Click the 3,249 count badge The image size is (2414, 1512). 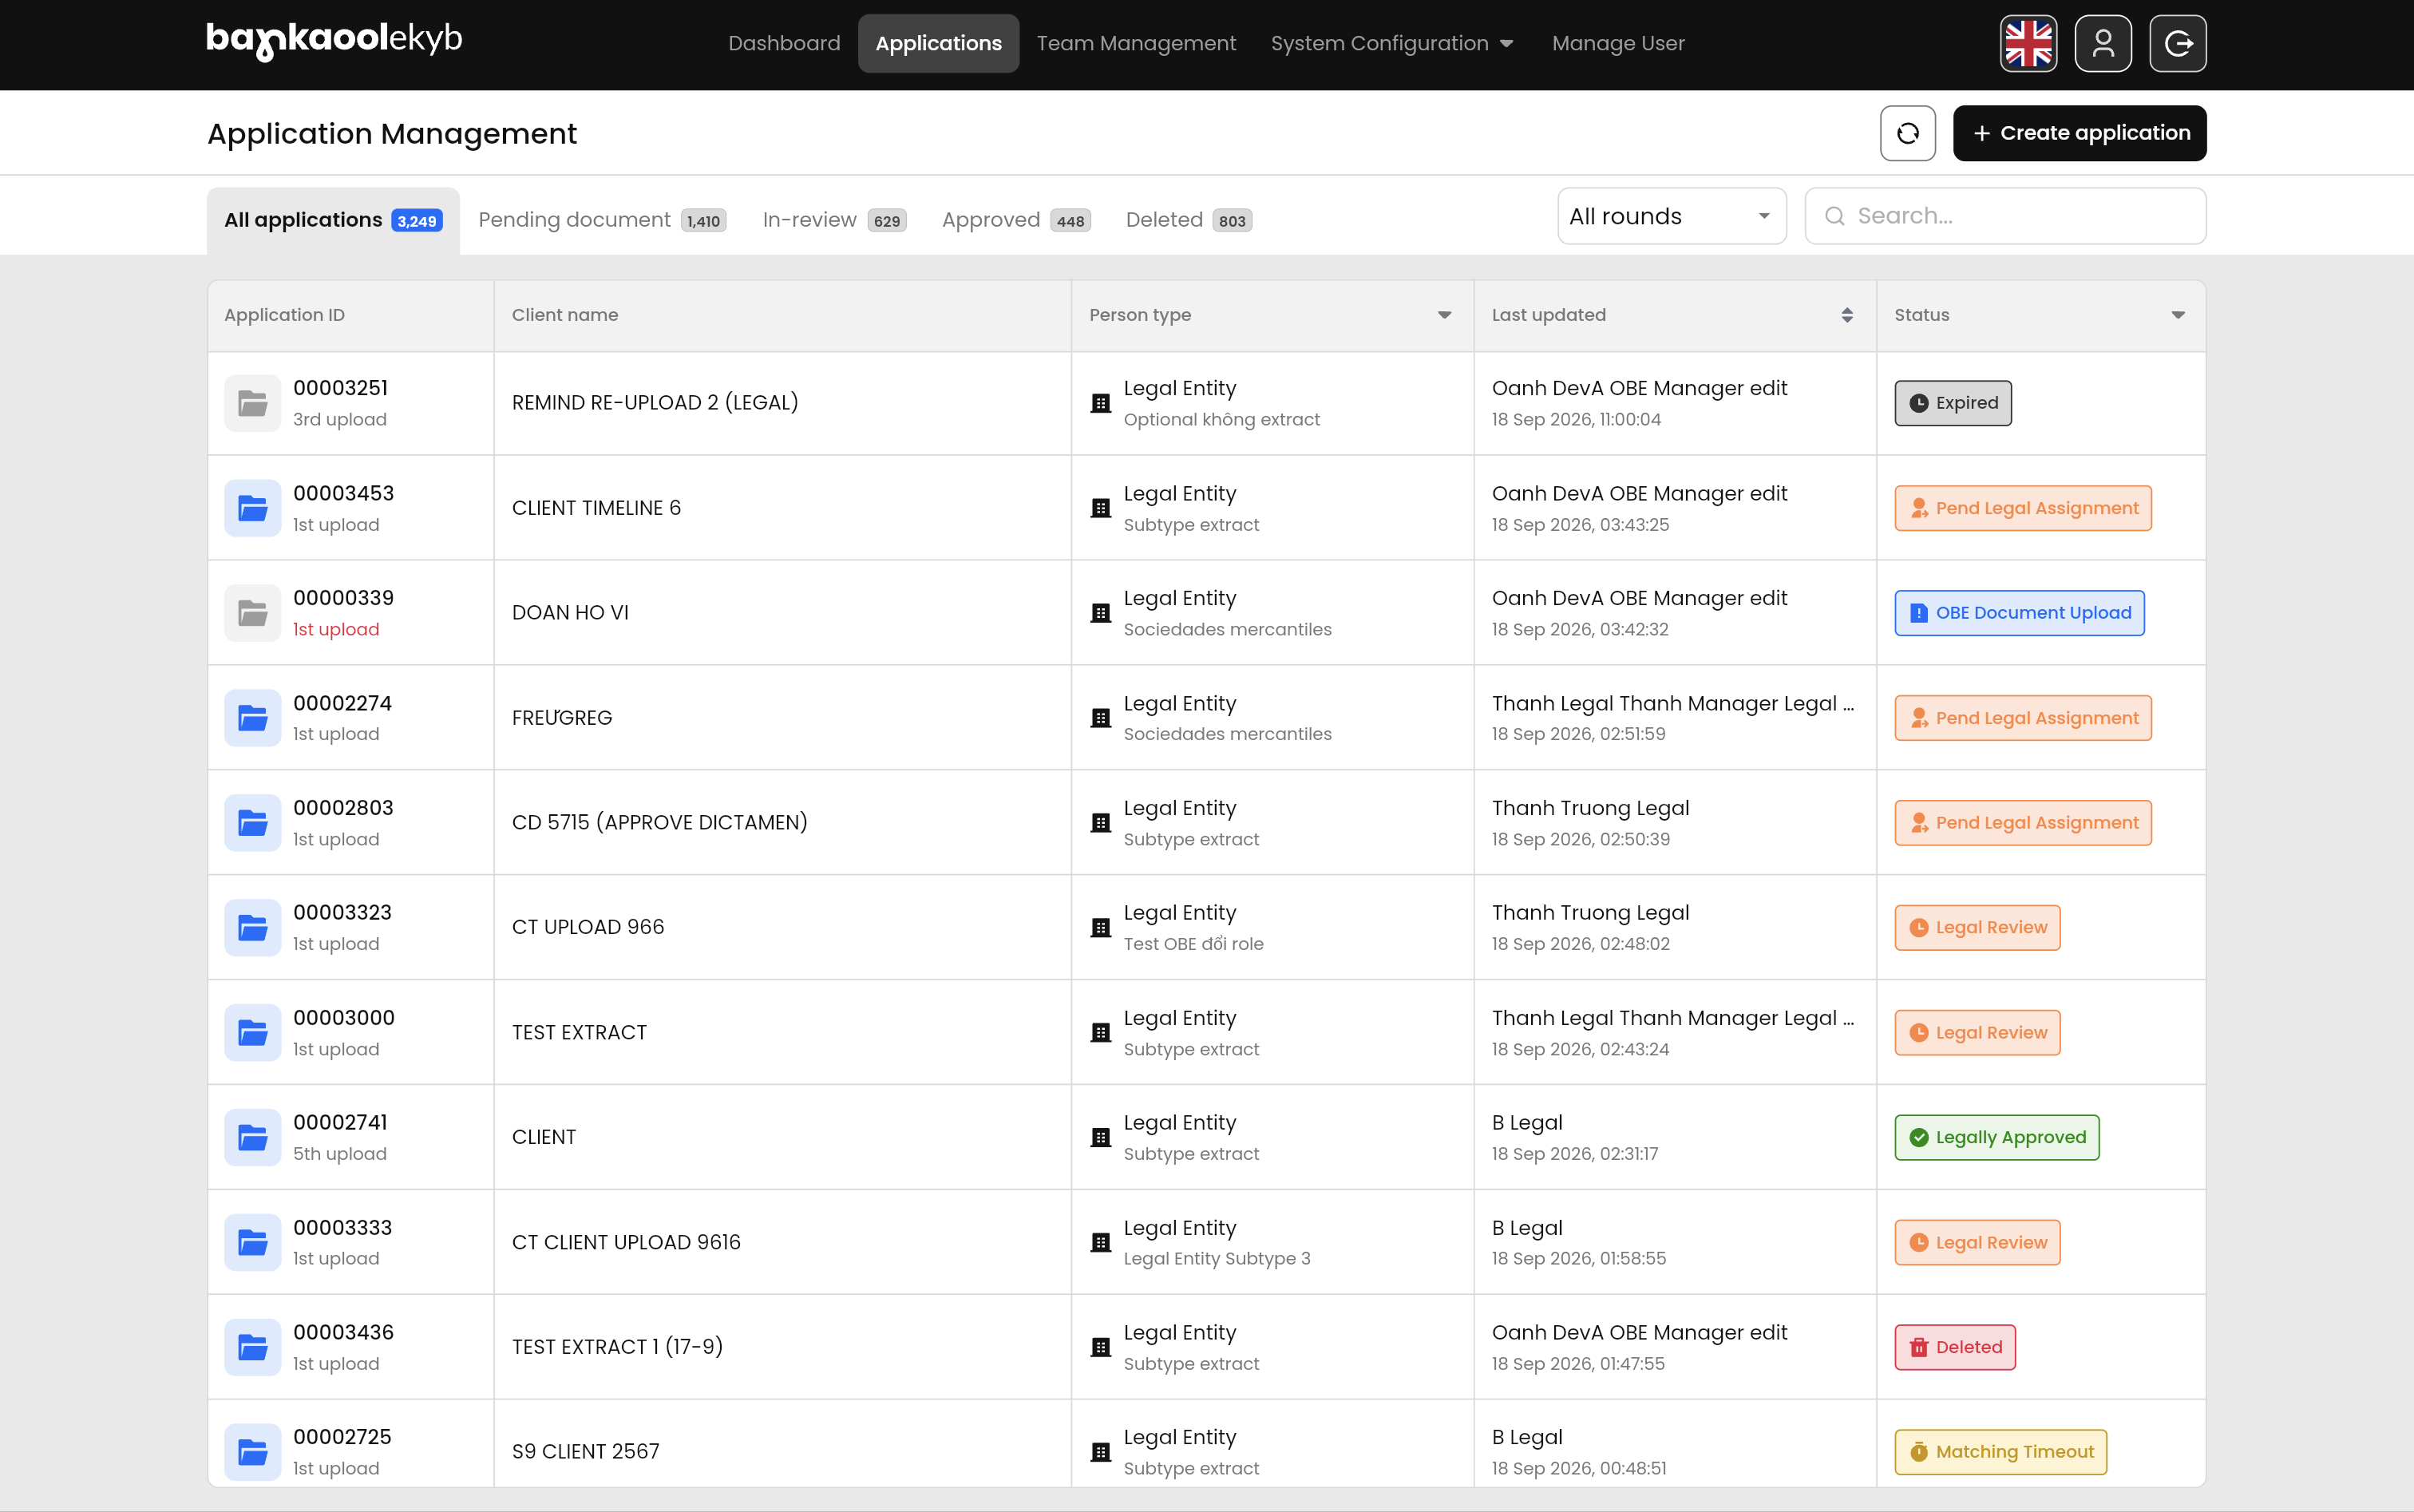pyautogui.click(x=417, y=221)
